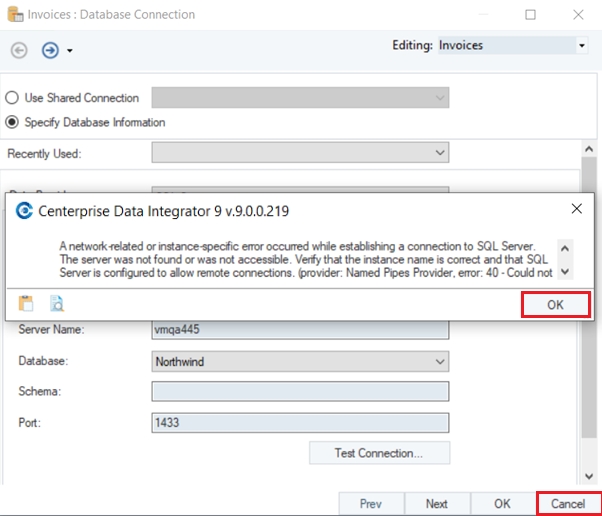Viewport: 602px width, 516px height.
Task: Click the Centerprise logo icon in error dialog
Action: (24, 211)
